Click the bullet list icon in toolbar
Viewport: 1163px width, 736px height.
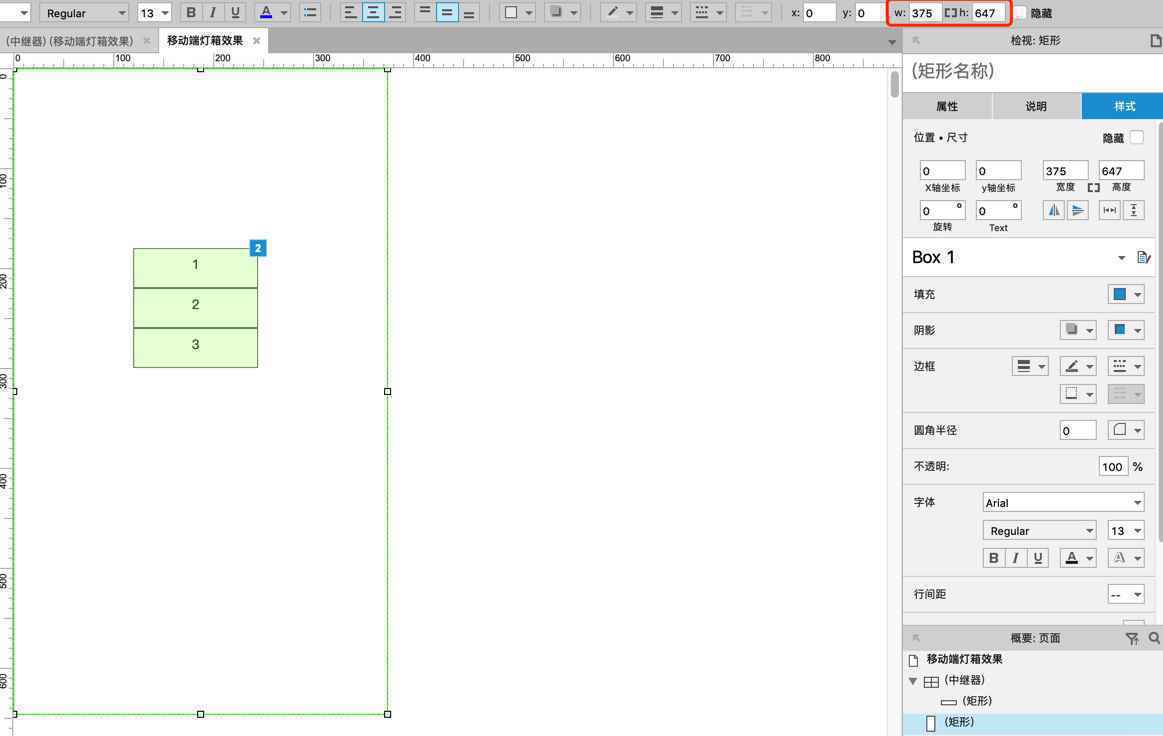pos(310,13)
